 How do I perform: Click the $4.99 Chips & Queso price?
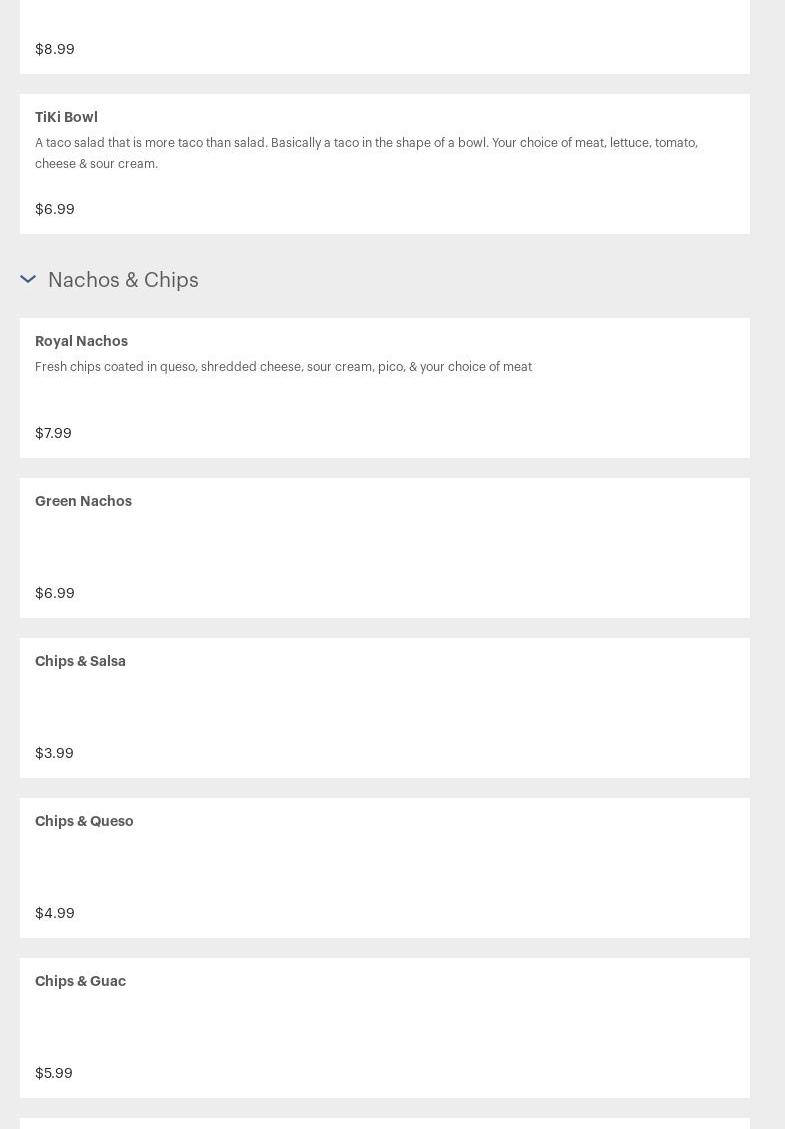point(55,912)
